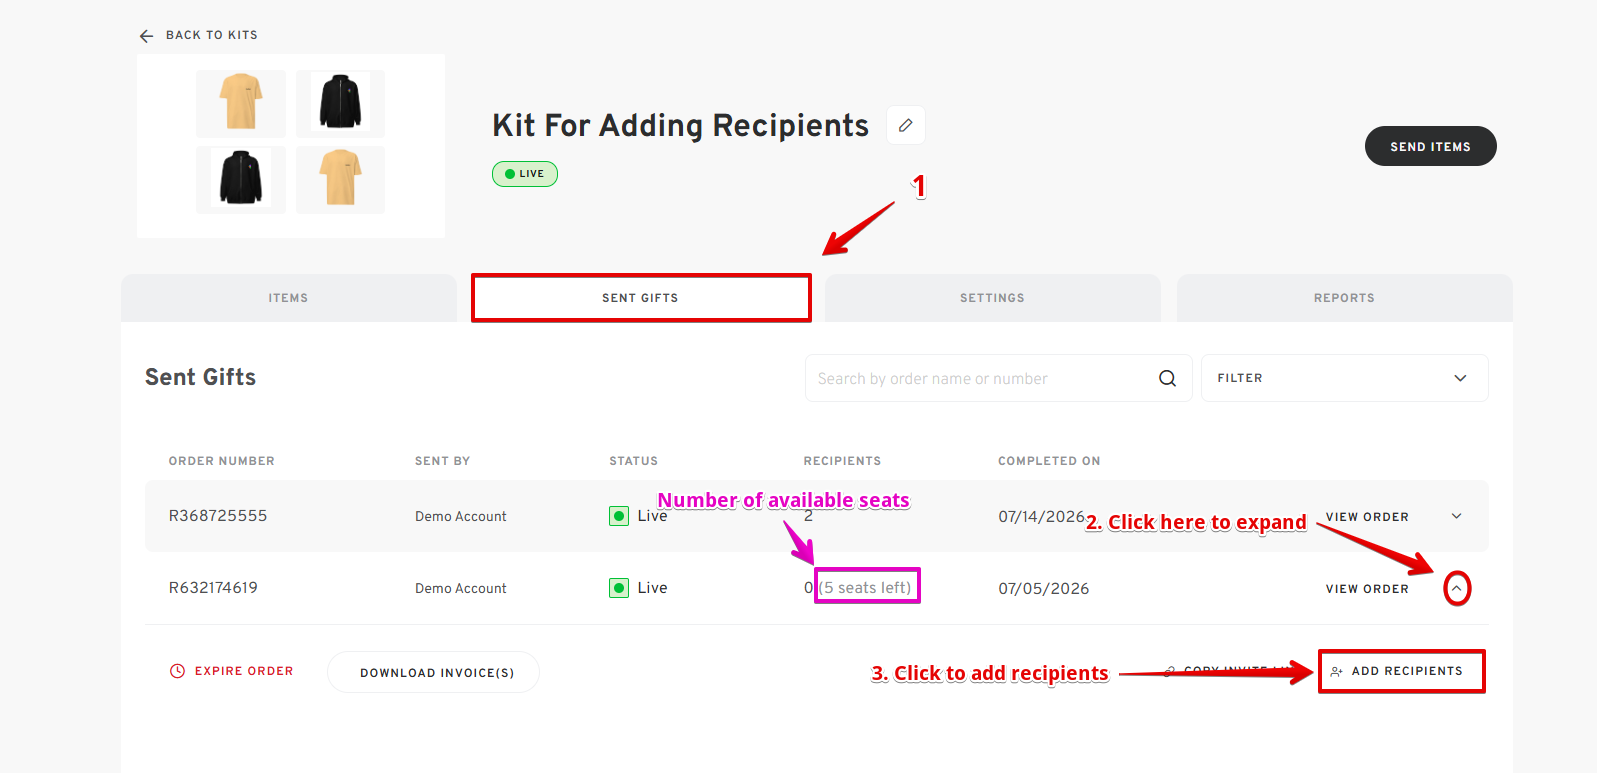This screenshot has width=1597, height=773.
Task: Open the top-left yellow t-shirt thumbnail
Action: [x=241, y=103]
